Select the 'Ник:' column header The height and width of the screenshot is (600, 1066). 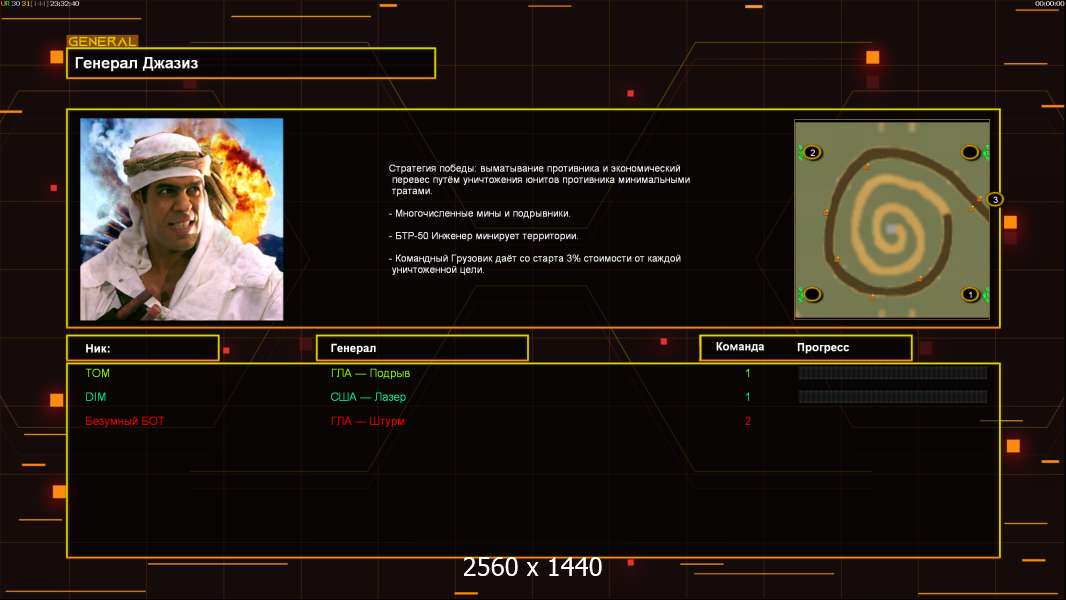coord(143,348)
